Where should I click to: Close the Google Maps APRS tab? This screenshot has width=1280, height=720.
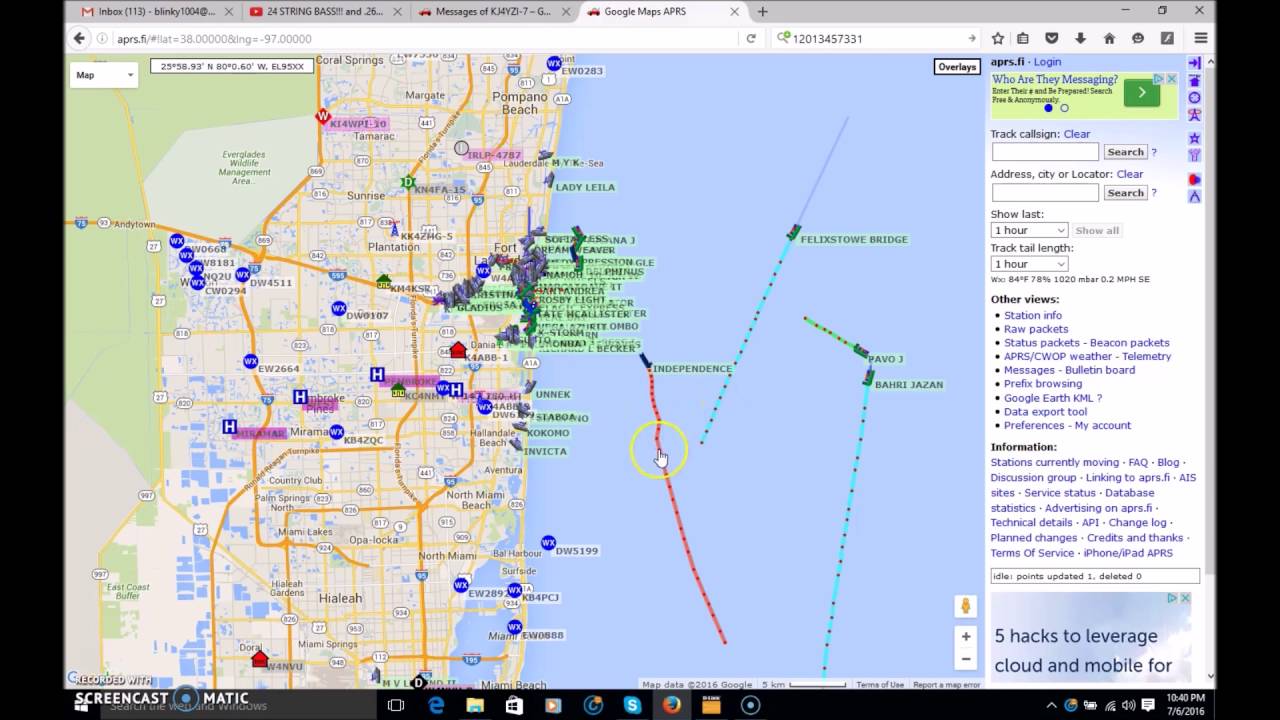pos(735,12)
